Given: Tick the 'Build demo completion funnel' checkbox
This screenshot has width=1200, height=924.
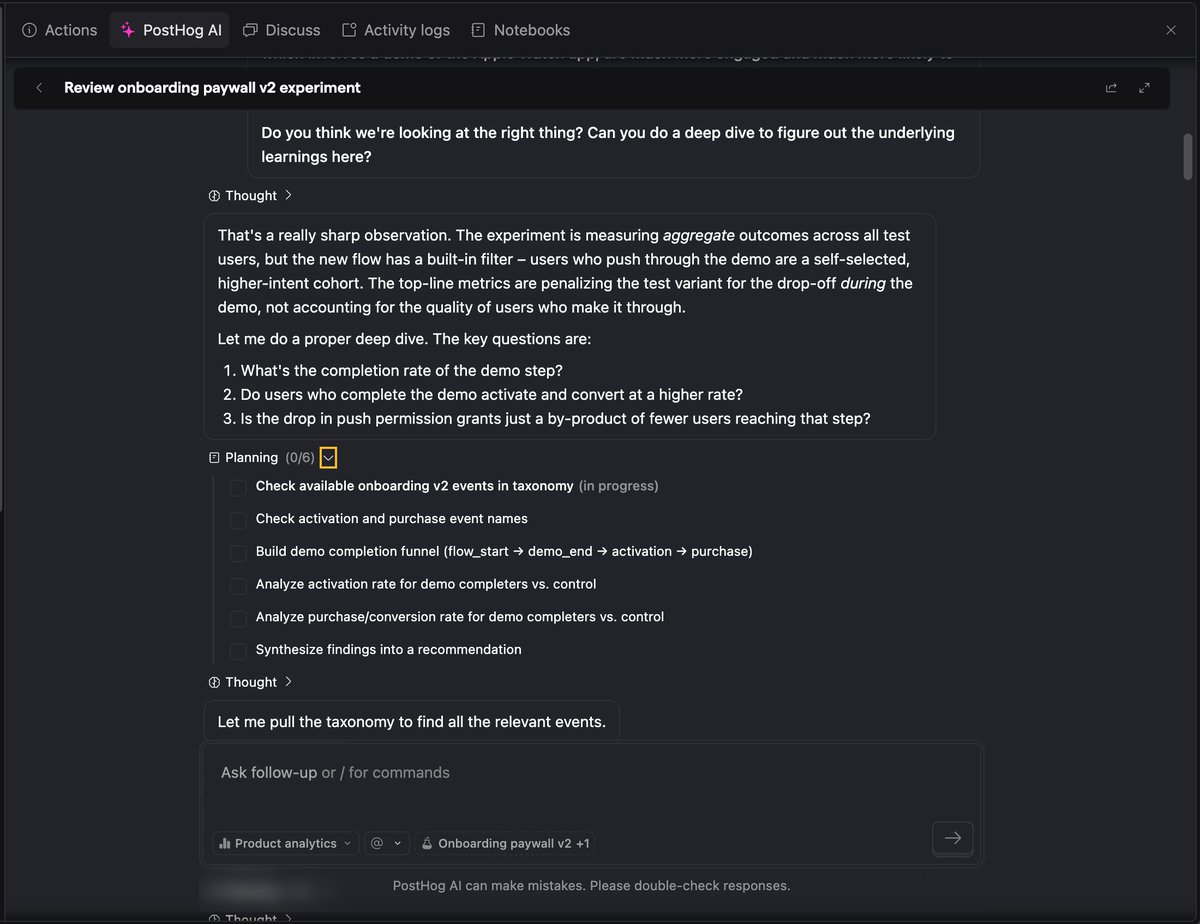Looking at the screenshot, I should point(238,553).
